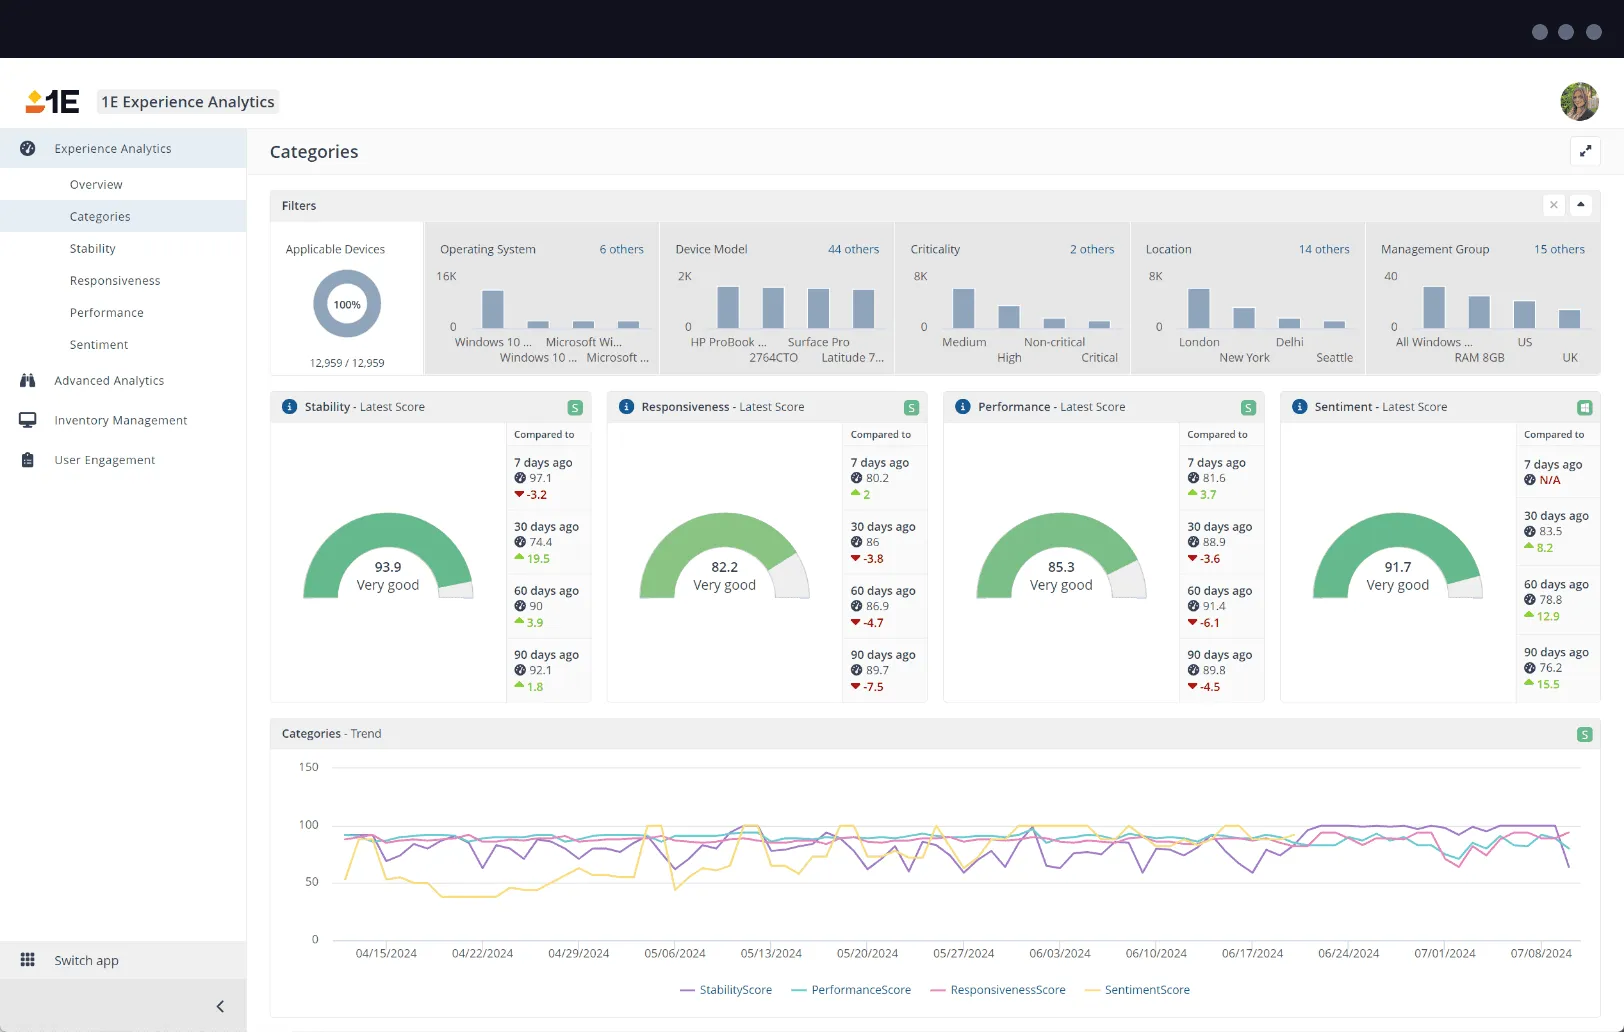
Task: Collapse the Filters panel
Action: [x=1581, y=205]
